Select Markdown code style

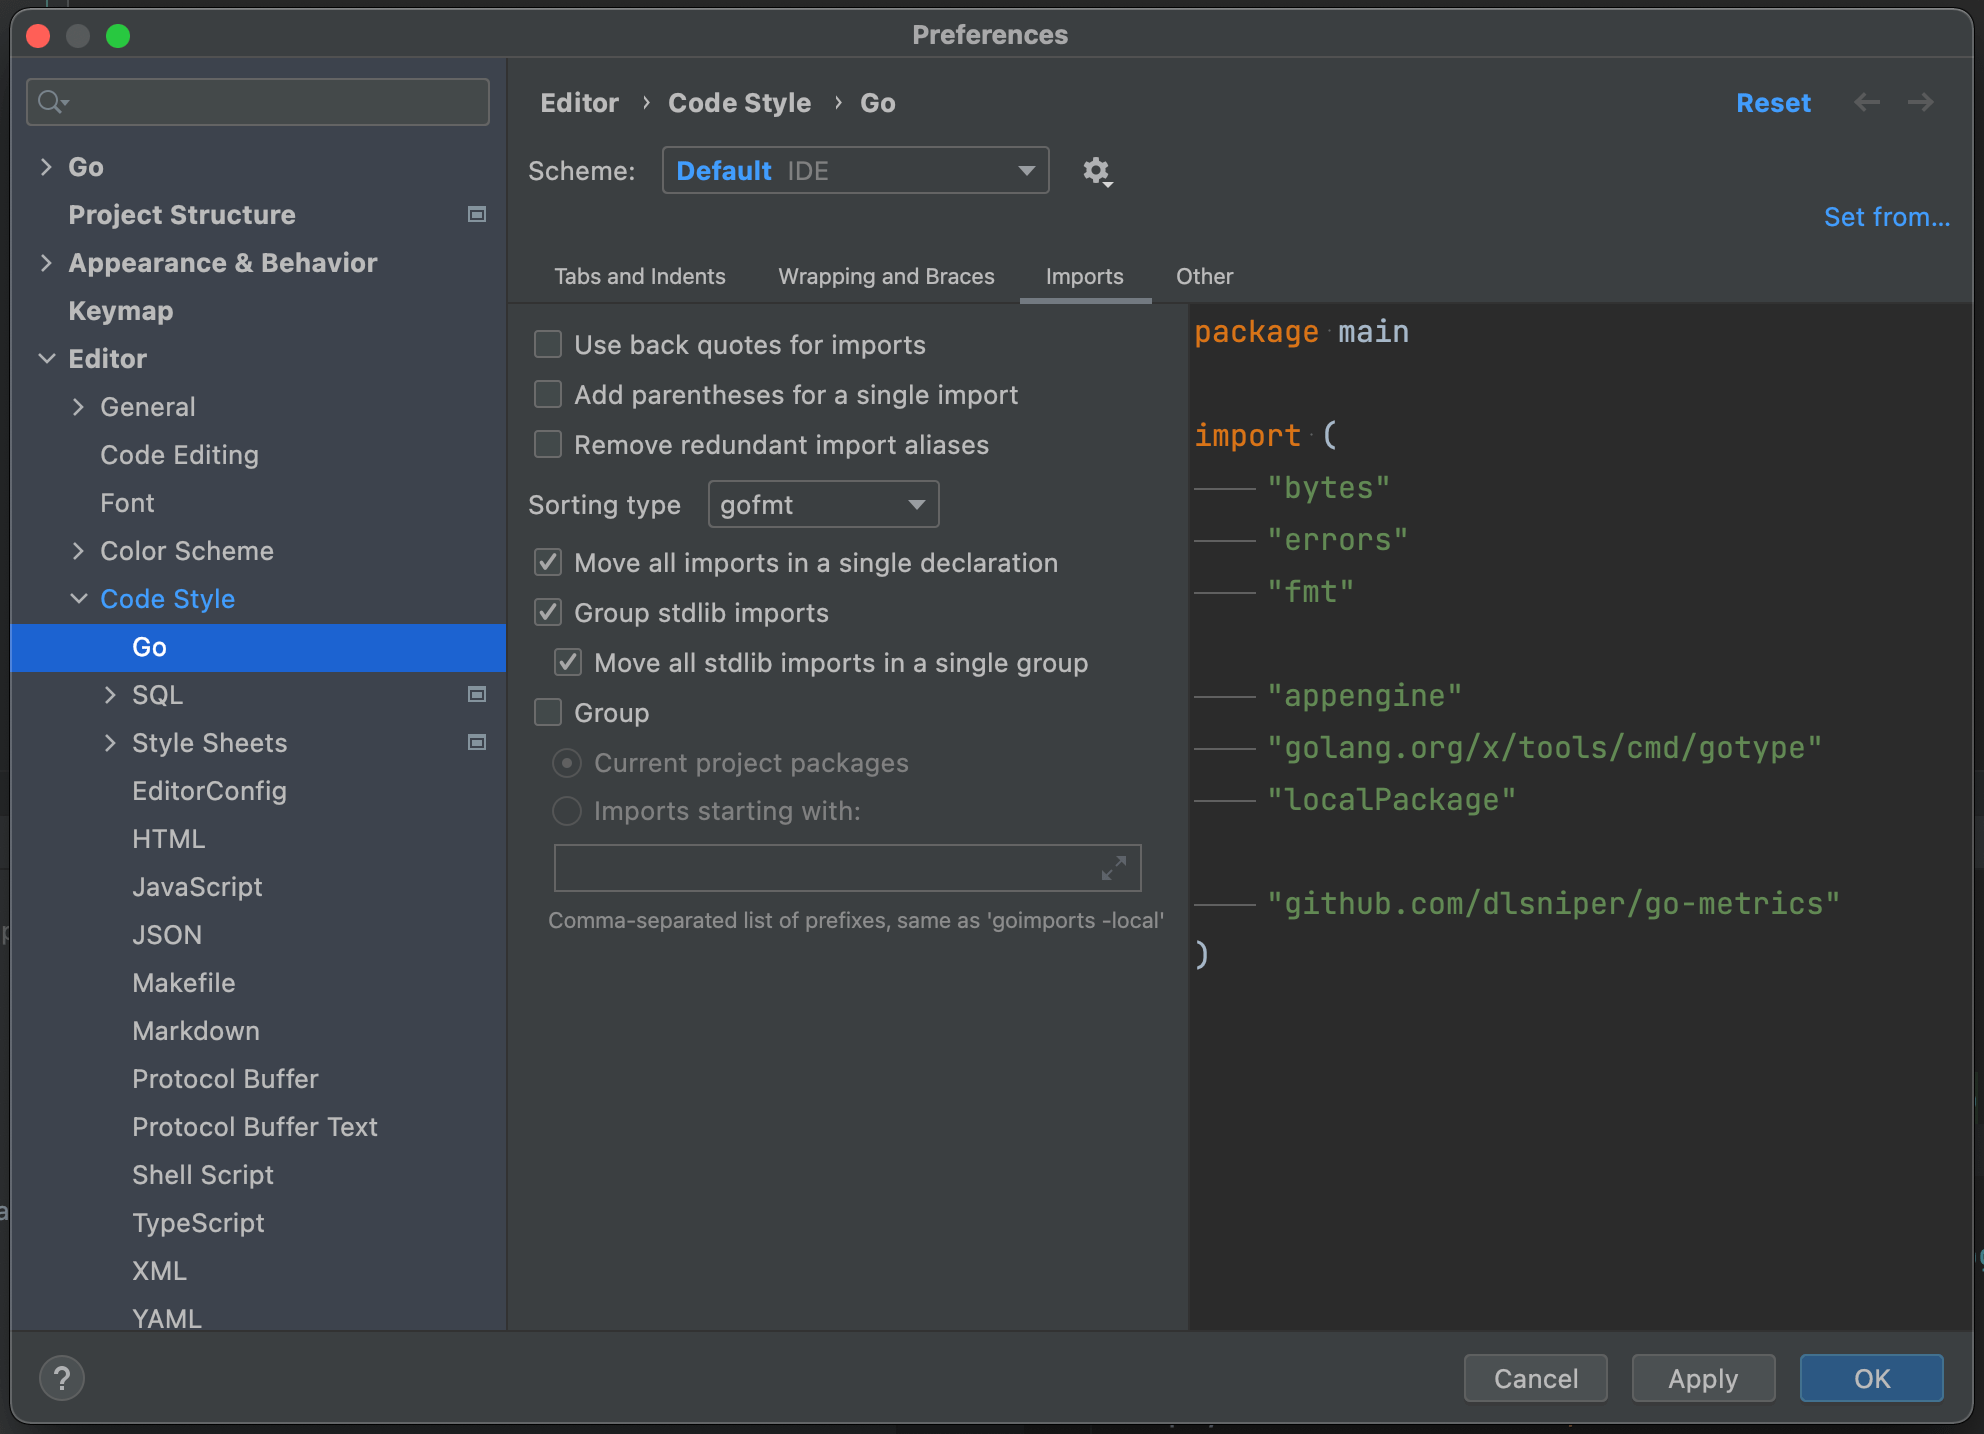click(196, 1031)
